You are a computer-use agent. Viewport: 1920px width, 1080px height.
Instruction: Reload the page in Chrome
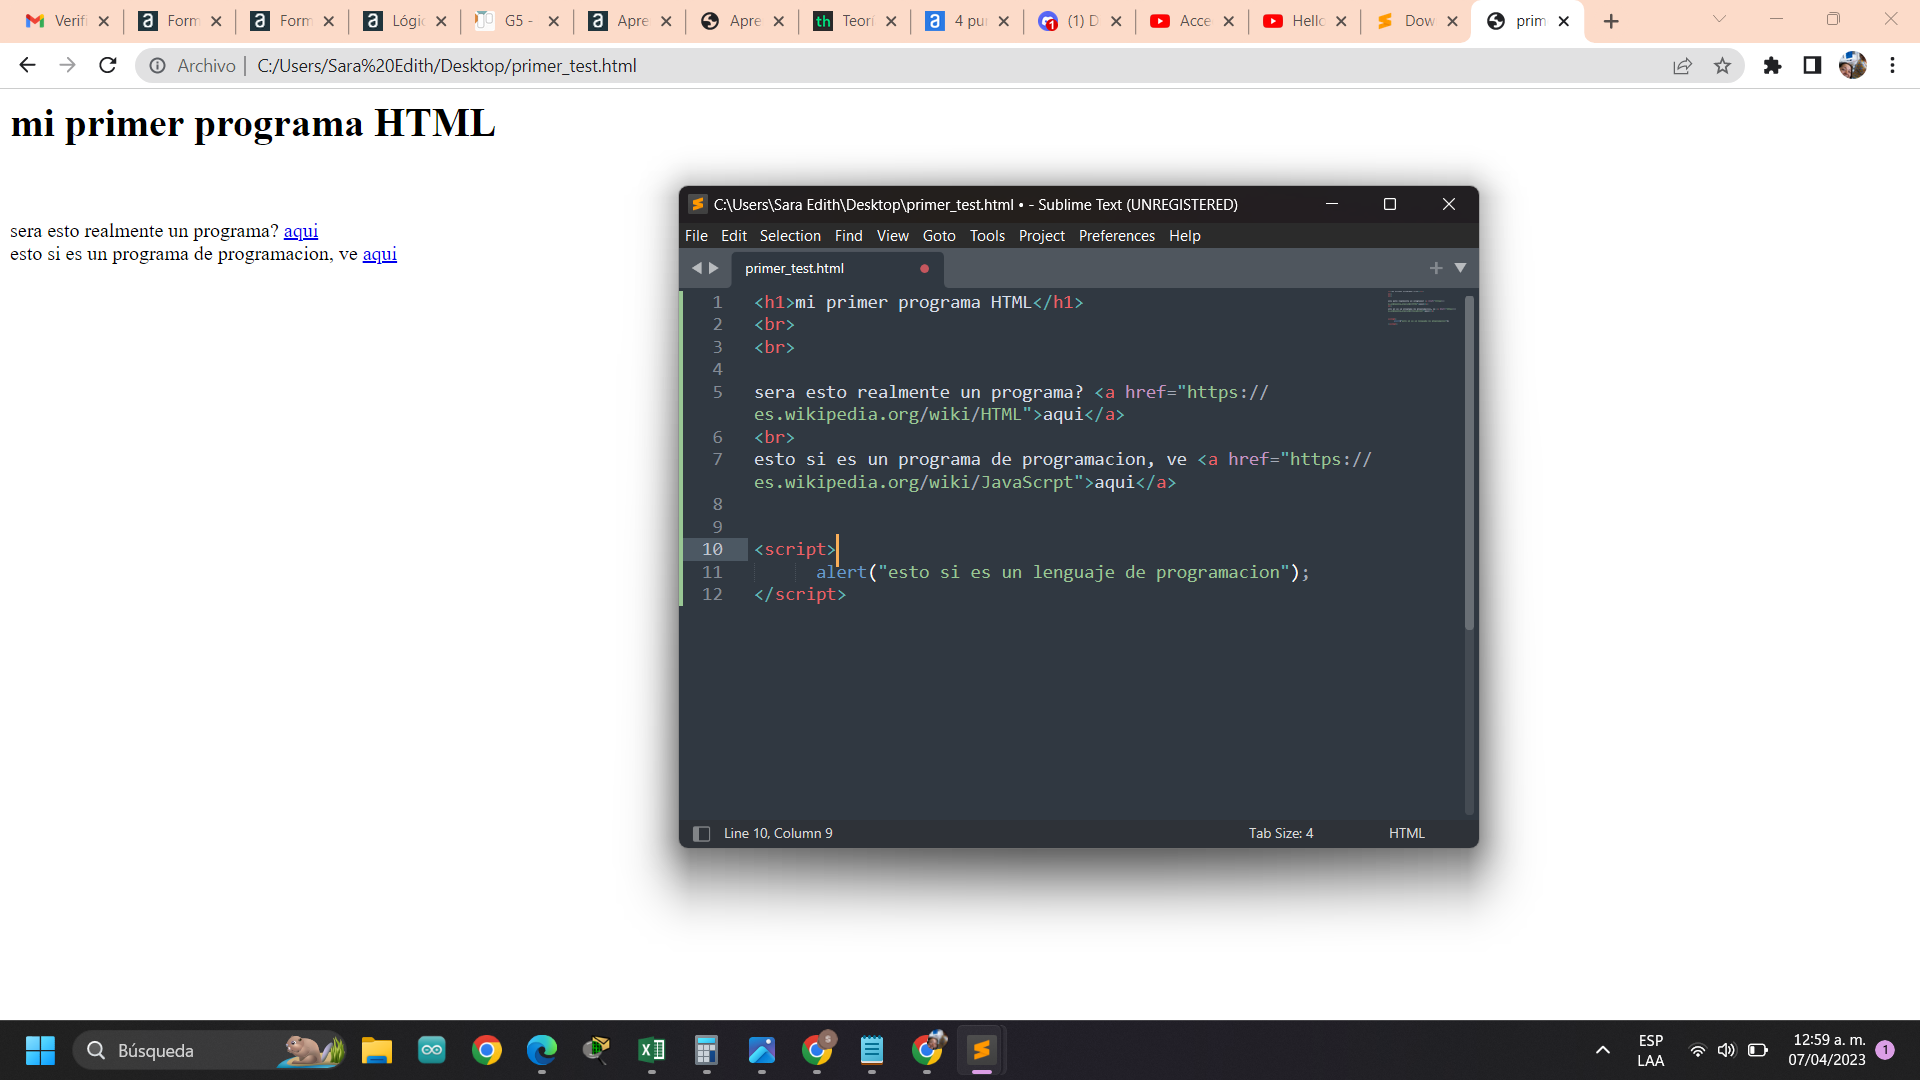[108, 66]
